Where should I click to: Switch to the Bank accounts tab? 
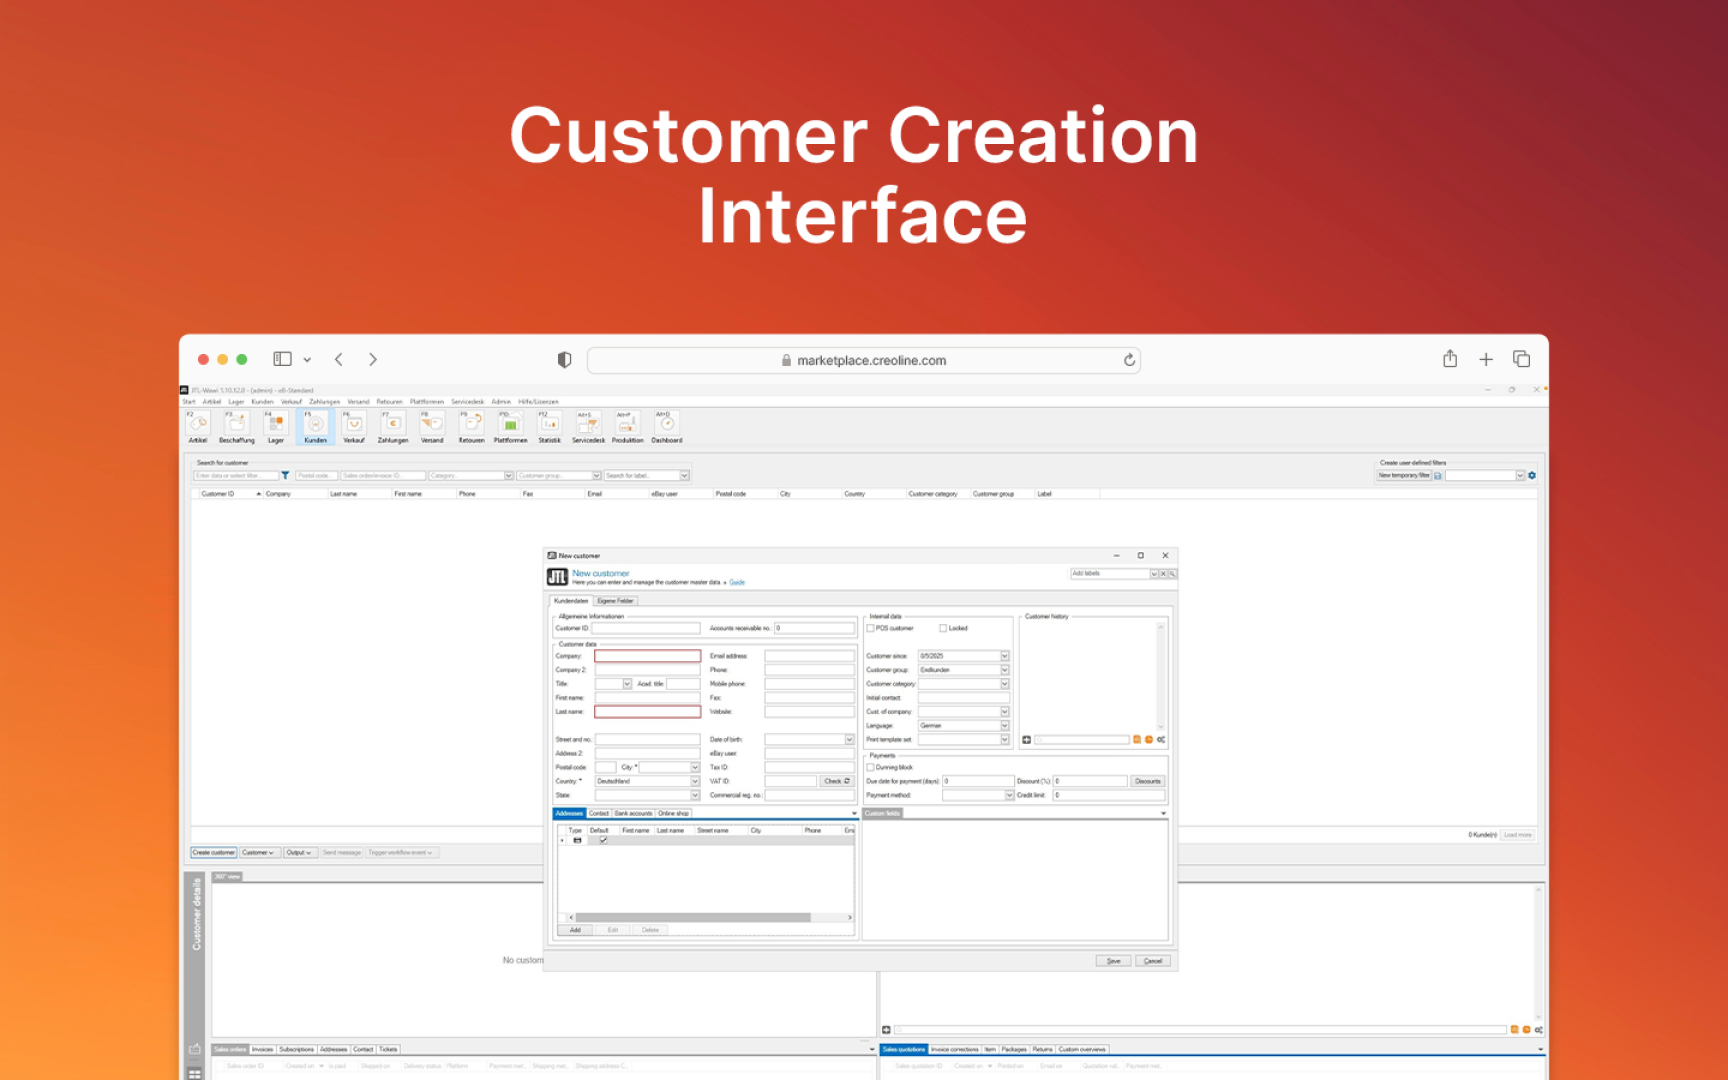pos(633,814)
